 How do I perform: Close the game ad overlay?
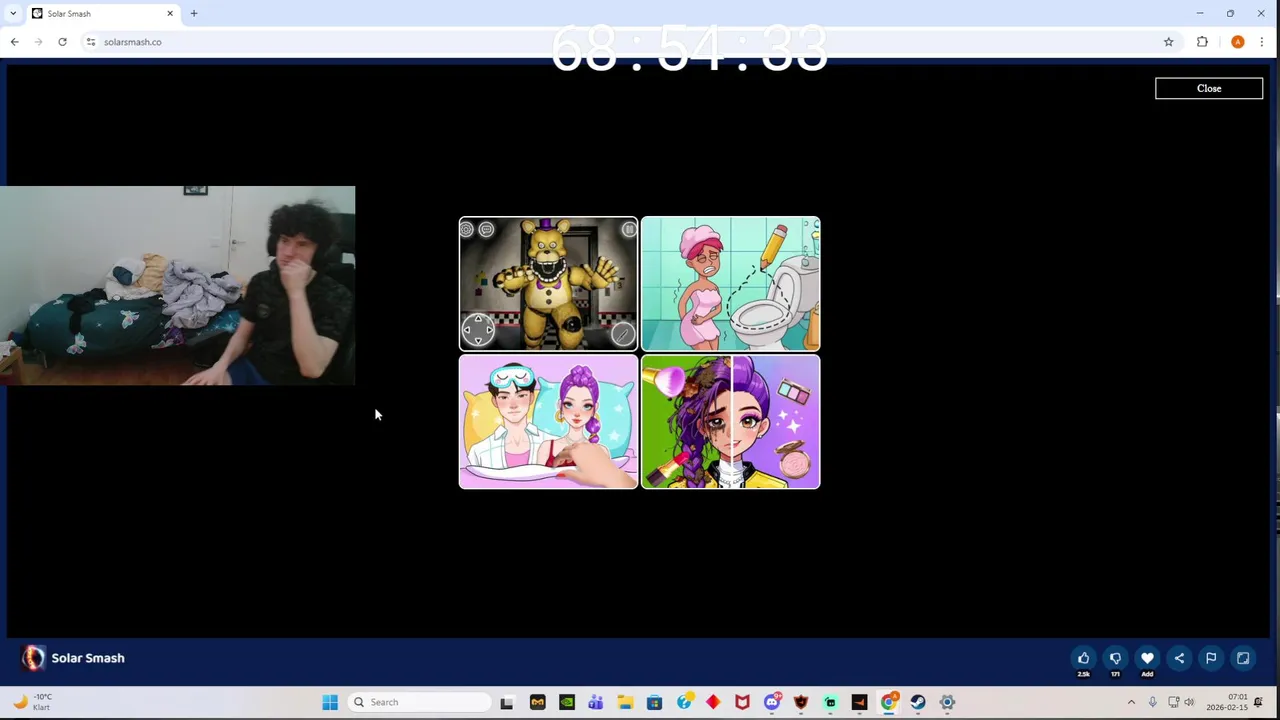point(1209,88)
